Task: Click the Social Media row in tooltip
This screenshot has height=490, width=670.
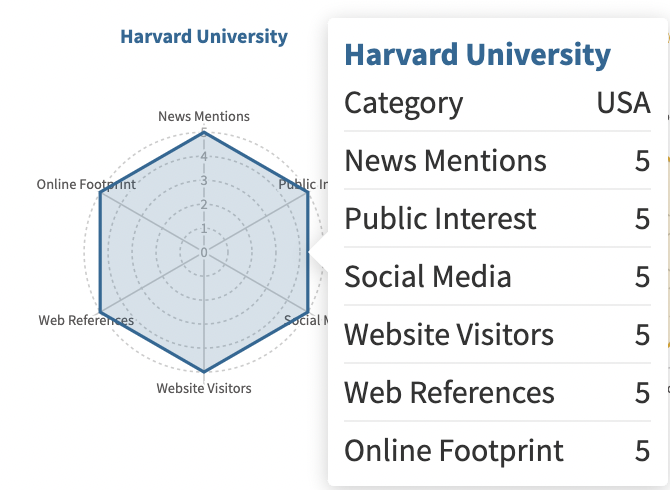Action: (x=497, y=276)
